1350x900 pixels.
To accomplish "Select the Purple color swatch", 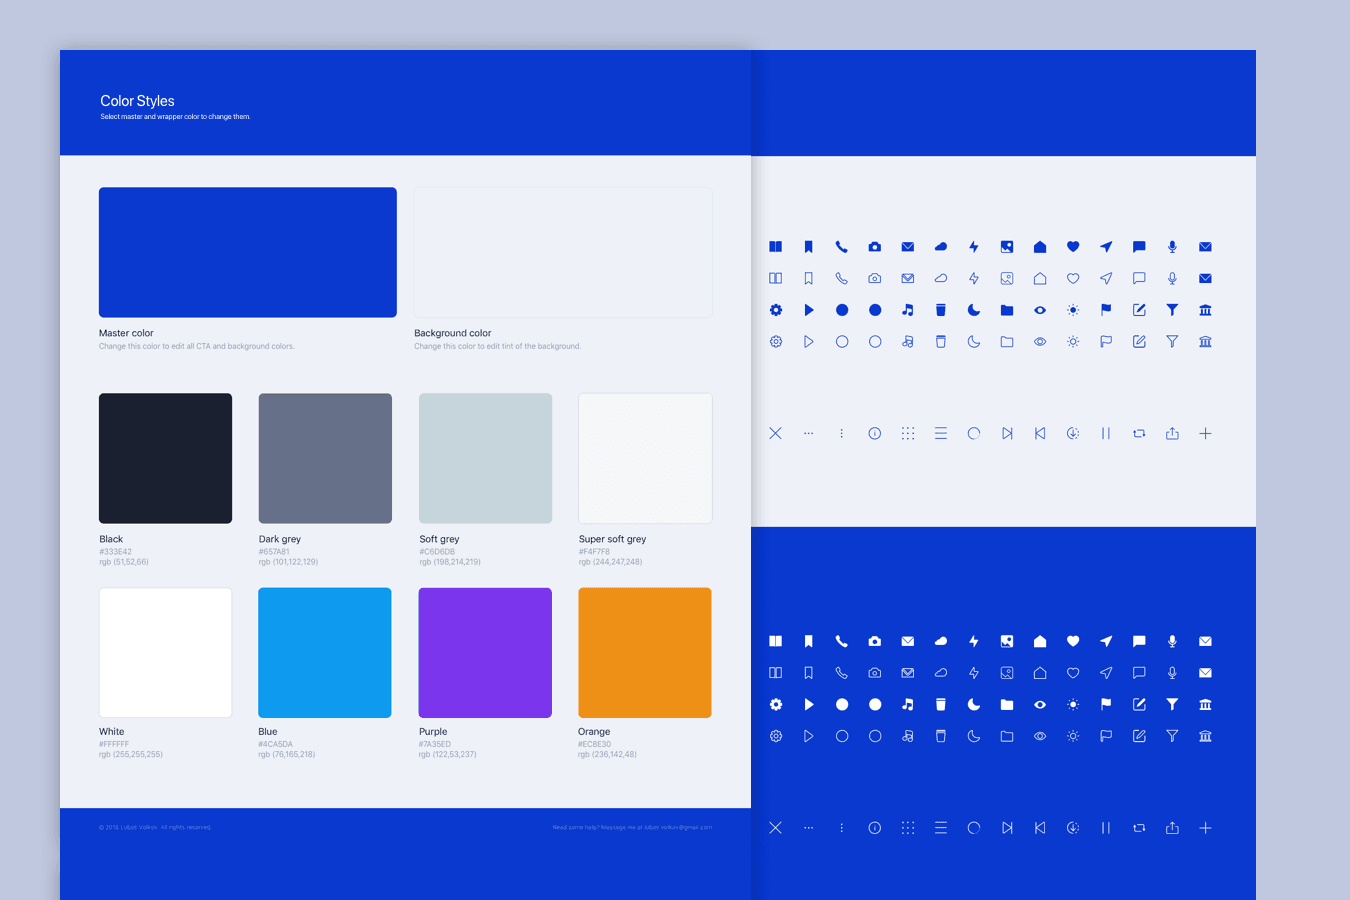I will tap(485, 652).
